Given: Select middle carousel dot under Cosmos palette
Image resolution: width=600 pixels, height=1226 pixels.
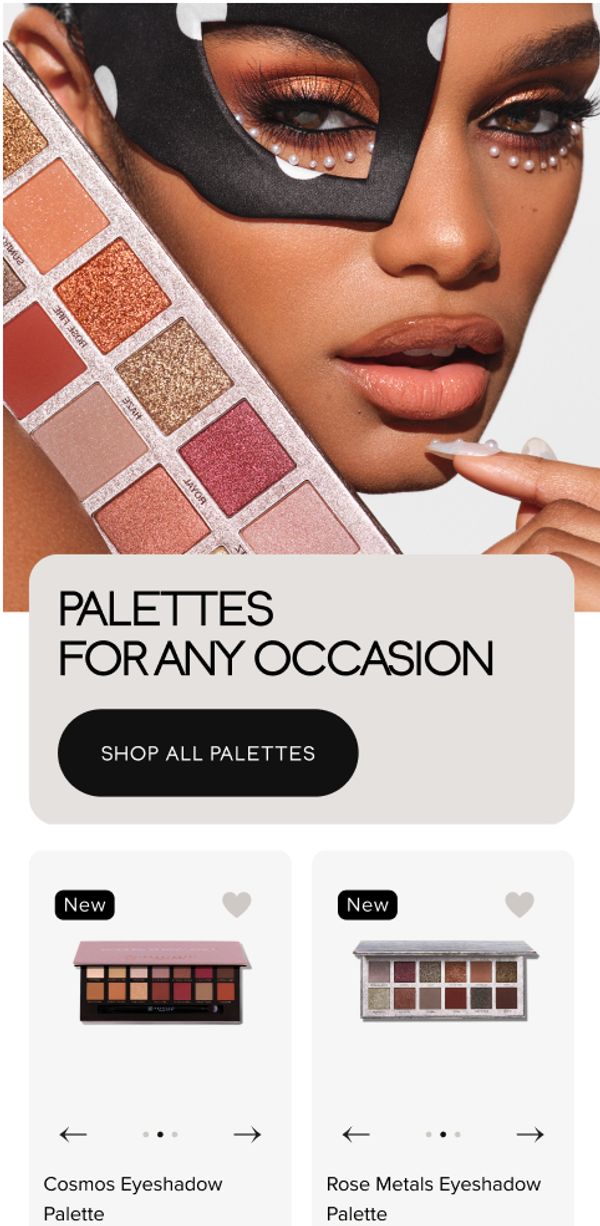Looking at the screenshot, I should click(160, 1134).
